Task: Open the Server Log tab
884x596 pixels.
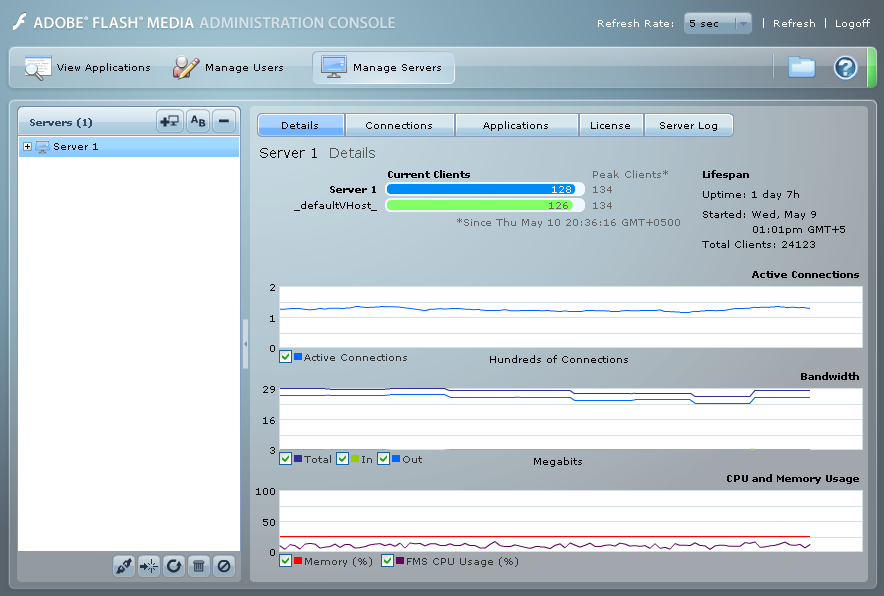Action: point(688,125)
